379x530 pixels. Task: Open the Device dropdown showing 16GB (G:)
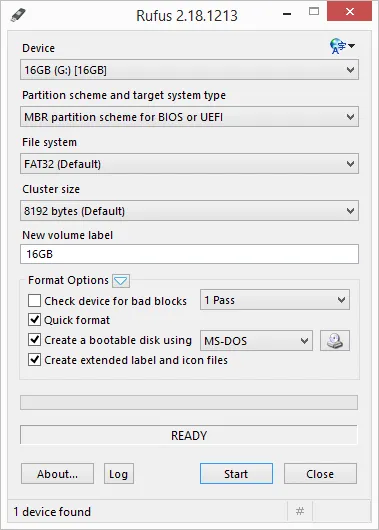click(189, 70)
